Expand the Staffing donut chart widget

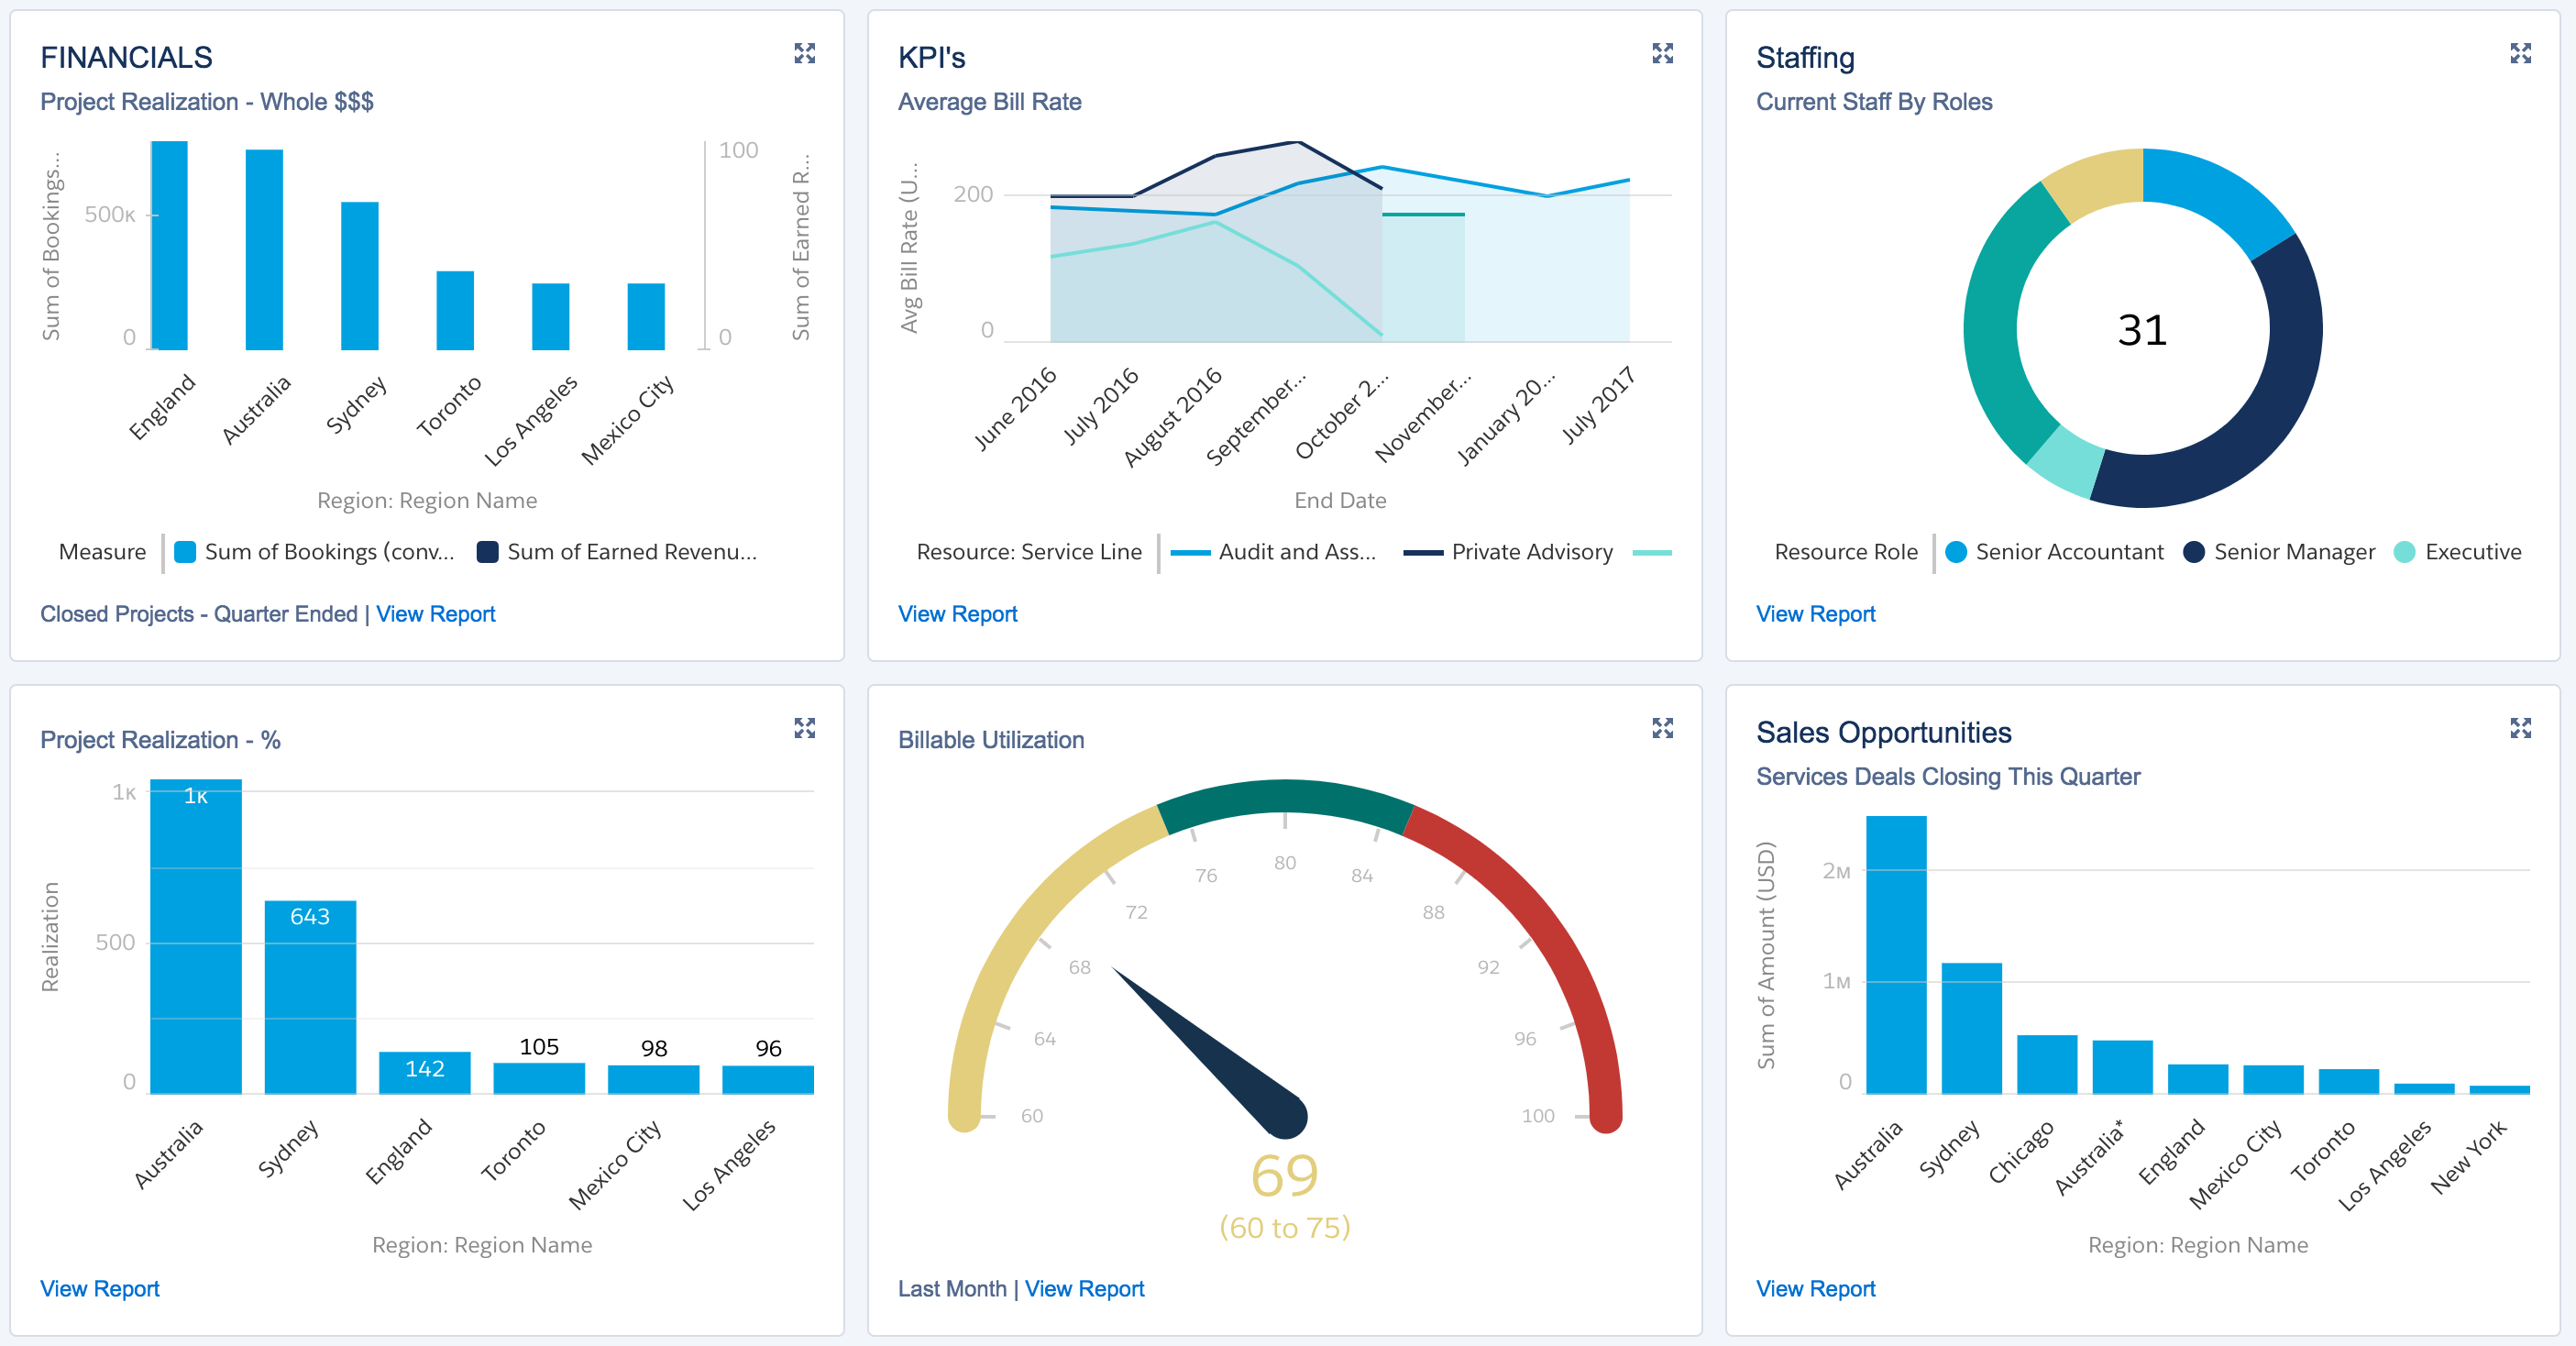click(x=2520, y=53)
